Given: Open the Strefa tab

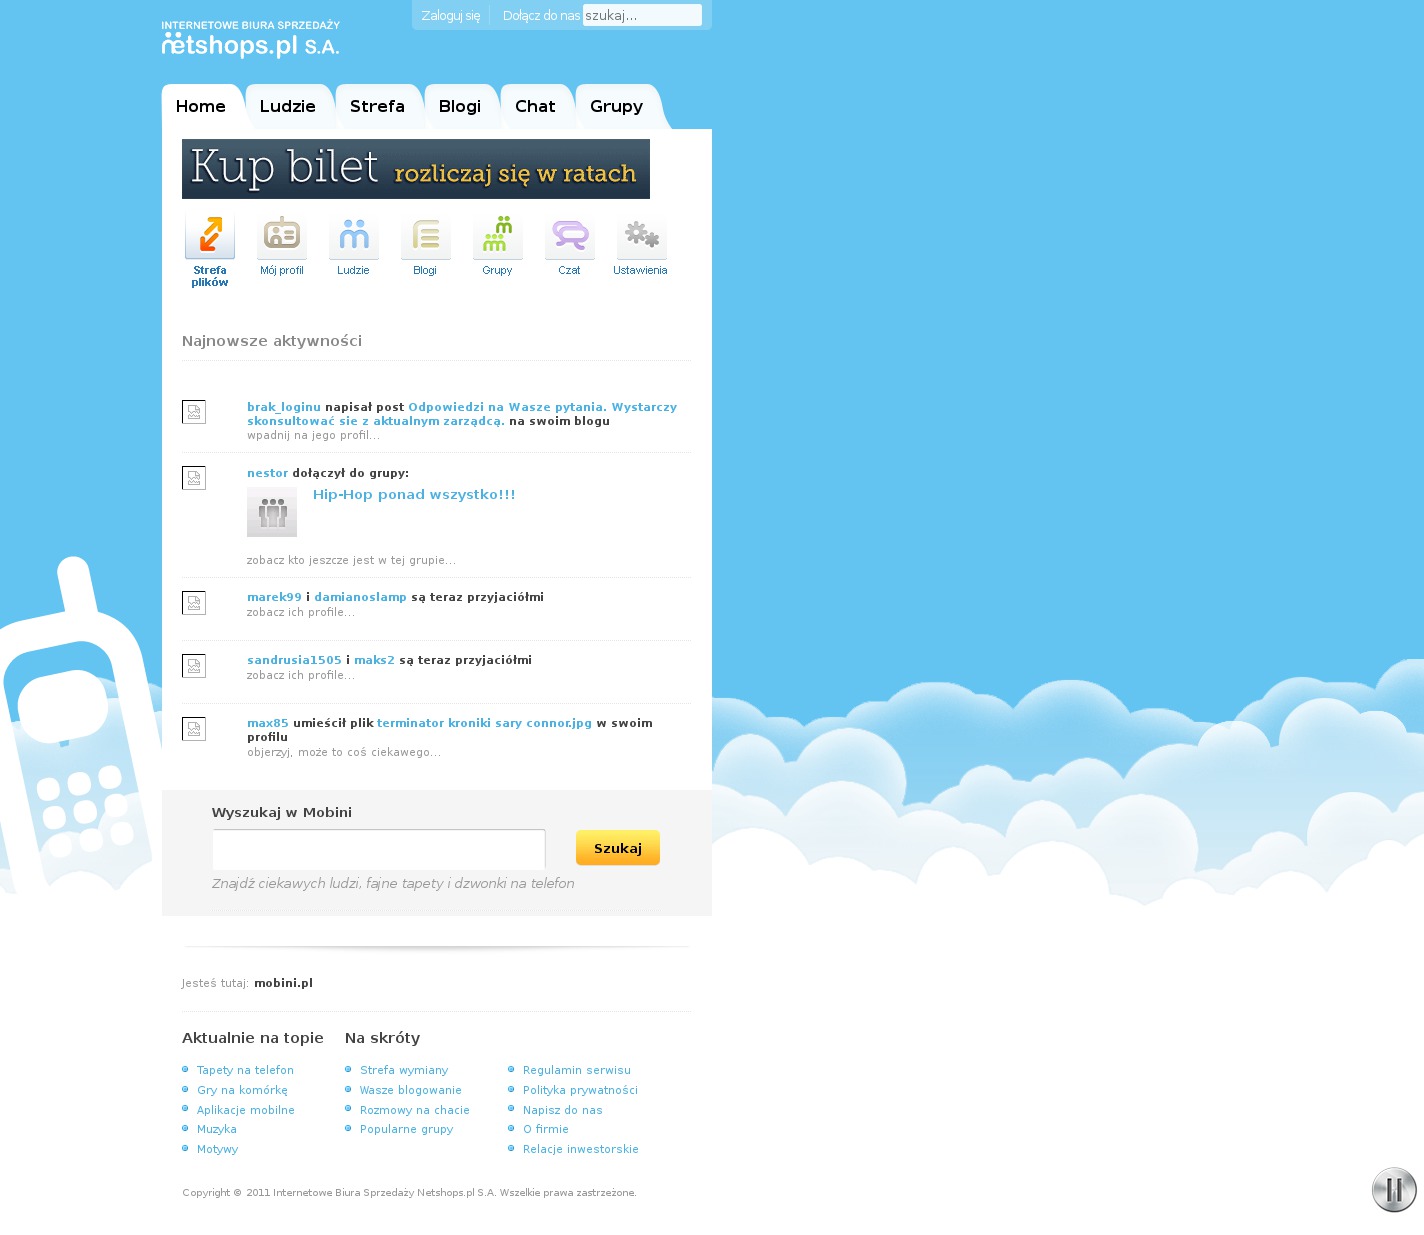Looking at the screenshot, I should pyautogui.click(x=377, y=107).
